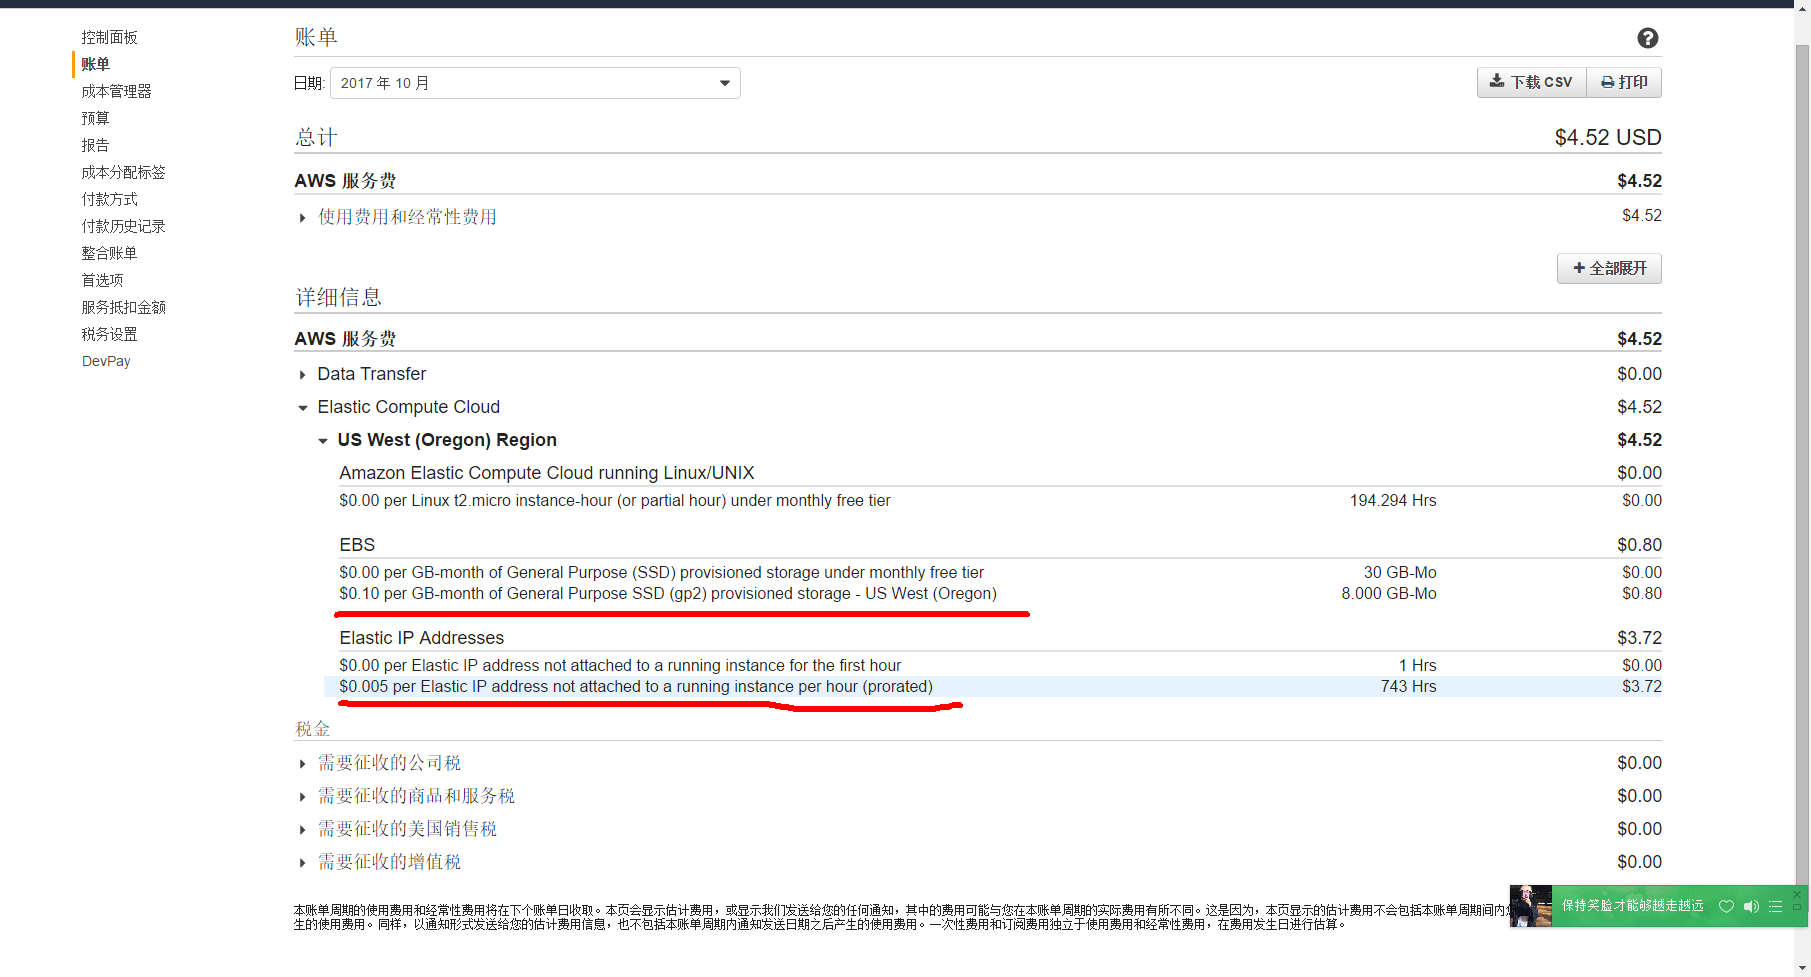1811x977 pixels.
Task: Click the album art in music widget
Action: 1530,906
